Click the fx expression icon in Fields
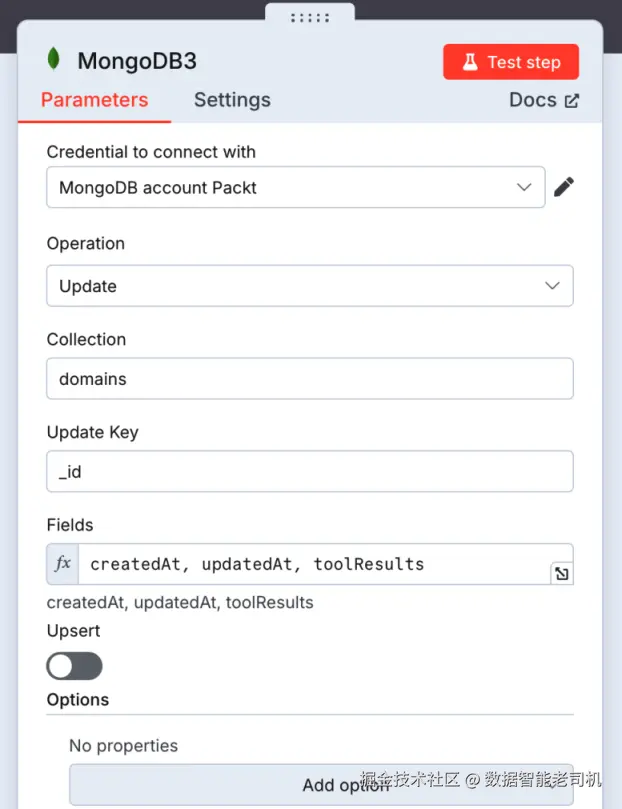This screenshot has width=622, height=809. 63,564
